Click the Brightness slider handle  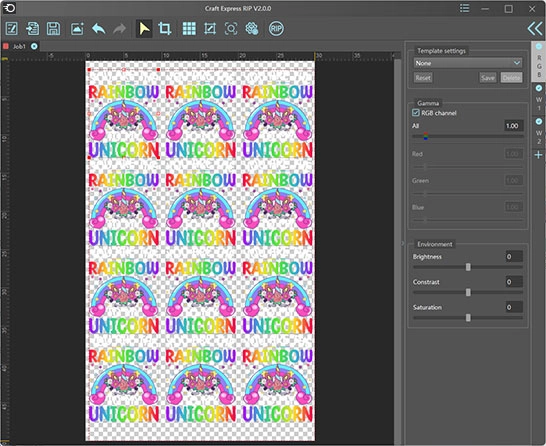click(x=468, y=267)
